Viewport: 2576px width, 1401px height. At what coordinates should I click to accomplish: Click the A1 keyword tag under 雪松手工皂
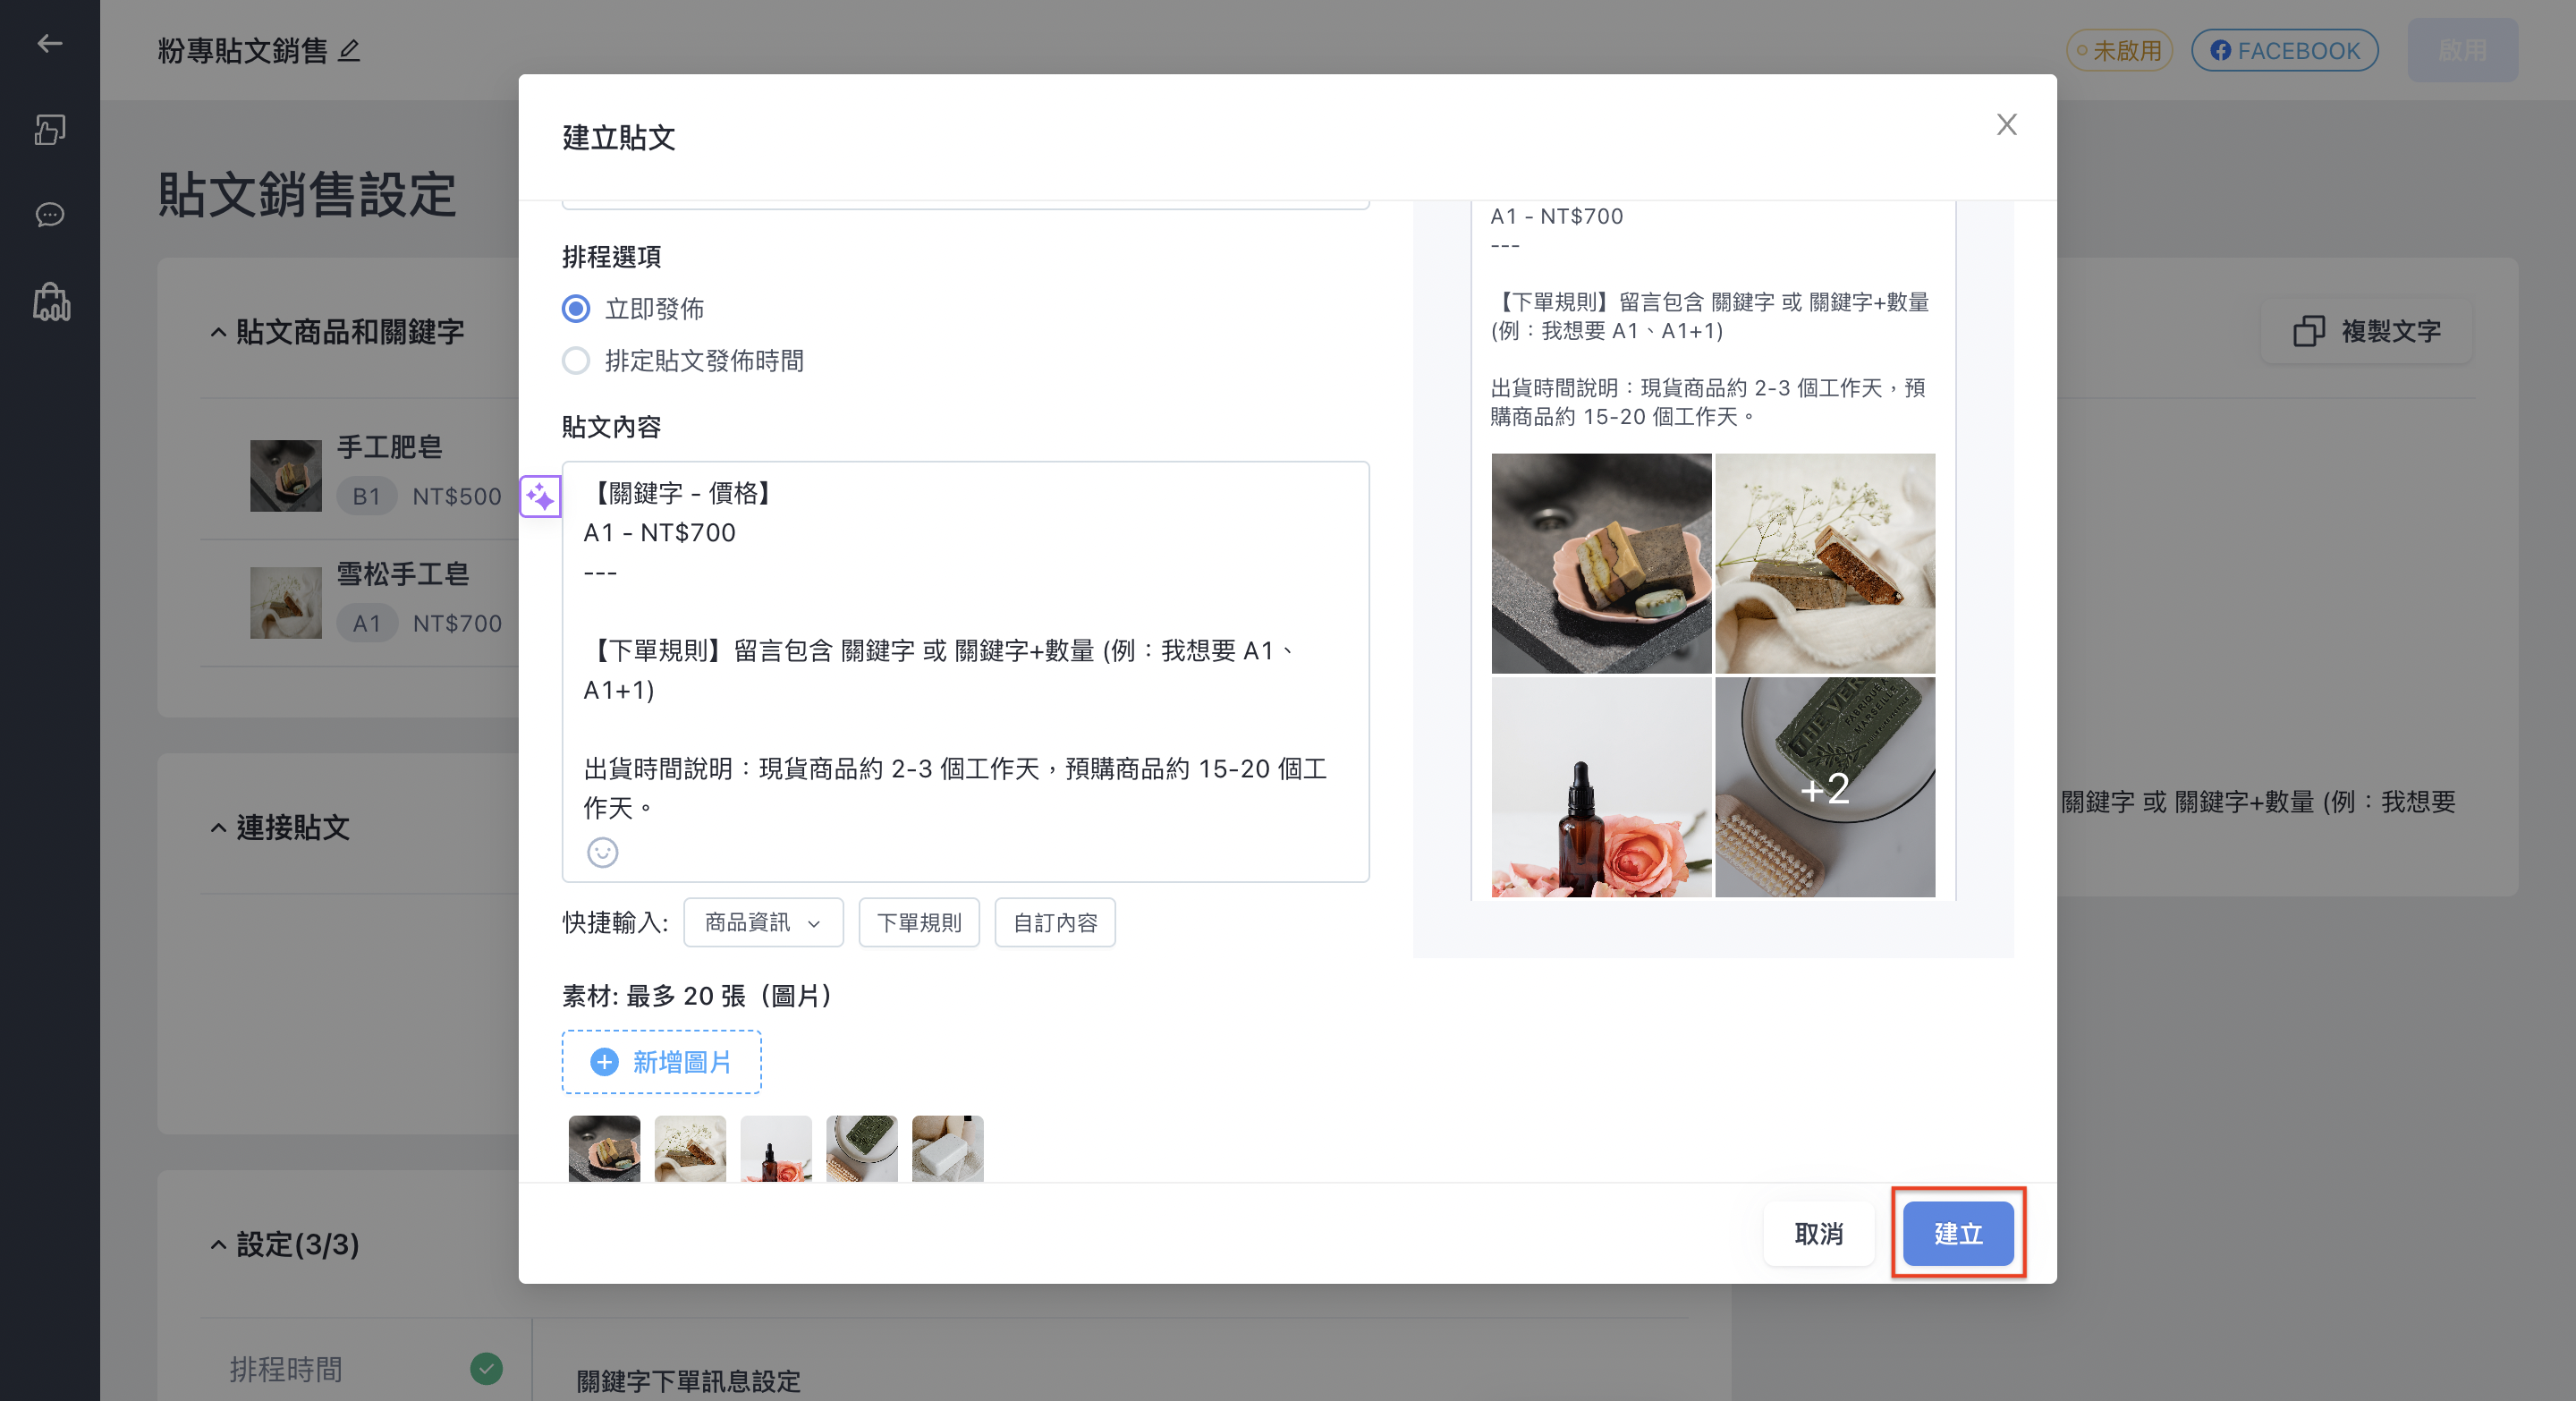point(367,623)
